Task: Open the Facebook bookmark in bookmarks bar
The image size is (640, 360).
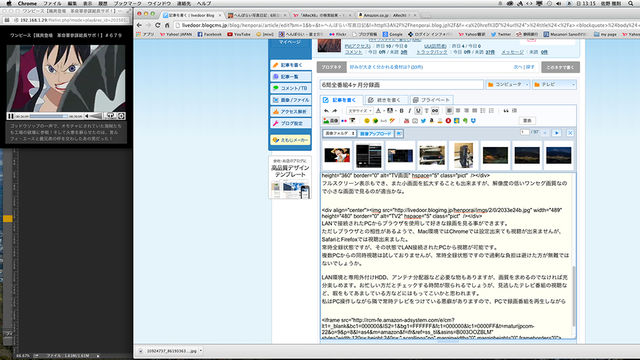Action: (209, 34)
